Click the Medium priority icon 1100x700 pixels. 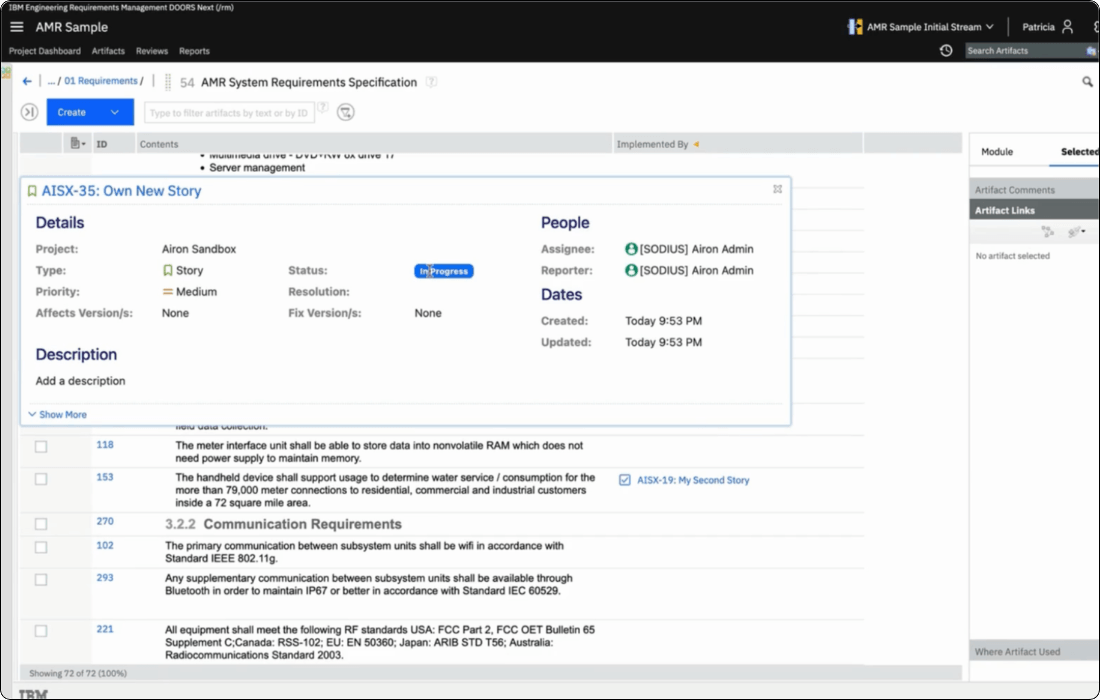168,292
